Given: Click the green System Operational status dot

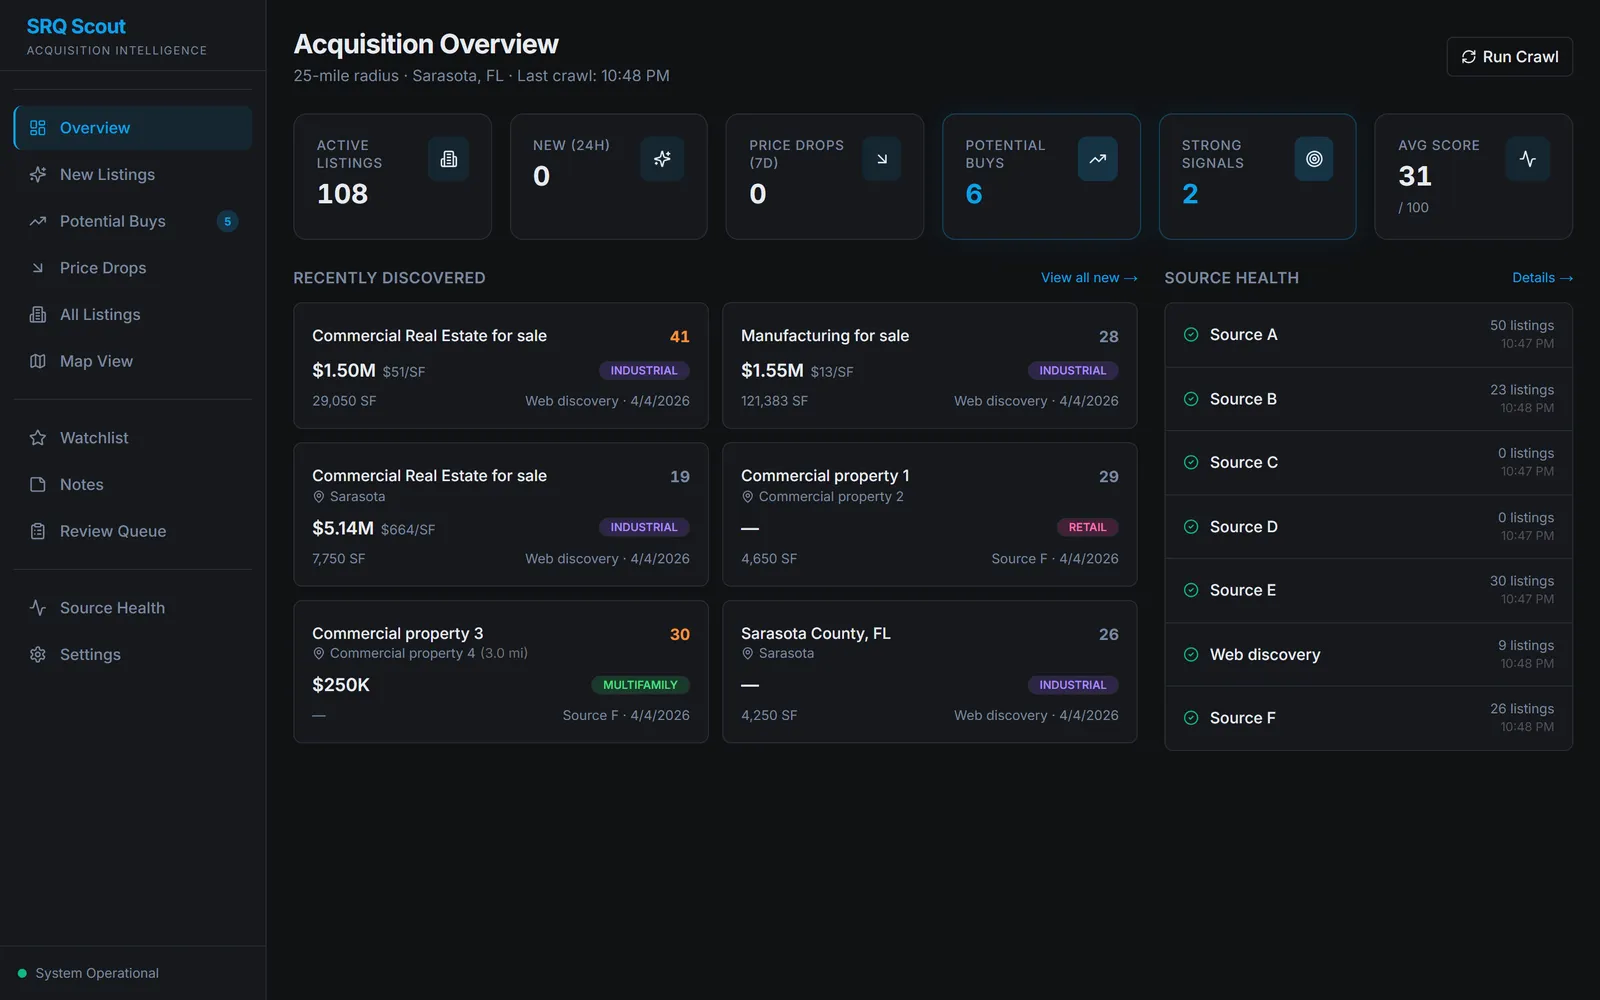Looking at the screenshot, I should [x=22, y=973].
